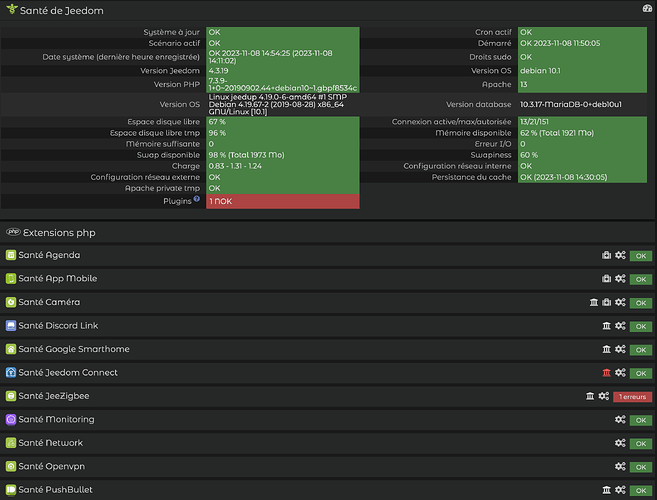Click the OK badge in Santé PushBullet row
This screenshot has width=657, height=500.
coord(641,491)
